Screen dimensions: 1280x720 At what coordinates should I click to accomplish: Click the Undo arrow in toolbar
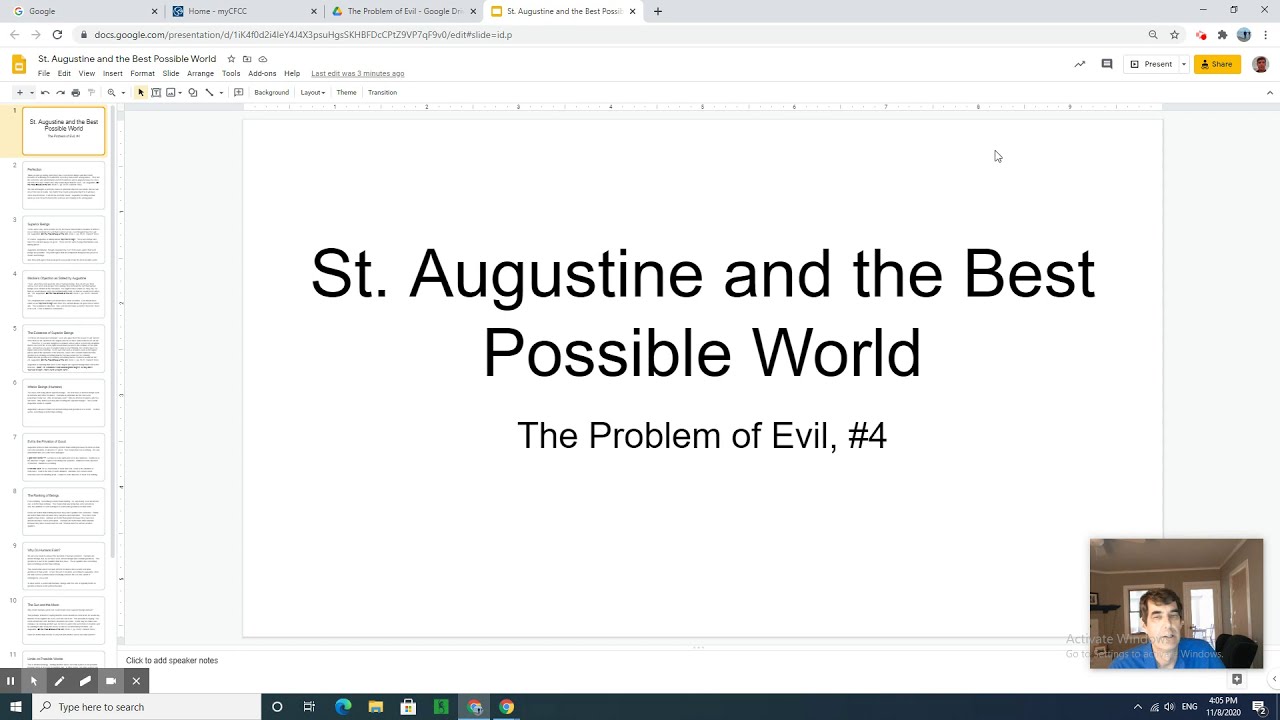(45, 92)
